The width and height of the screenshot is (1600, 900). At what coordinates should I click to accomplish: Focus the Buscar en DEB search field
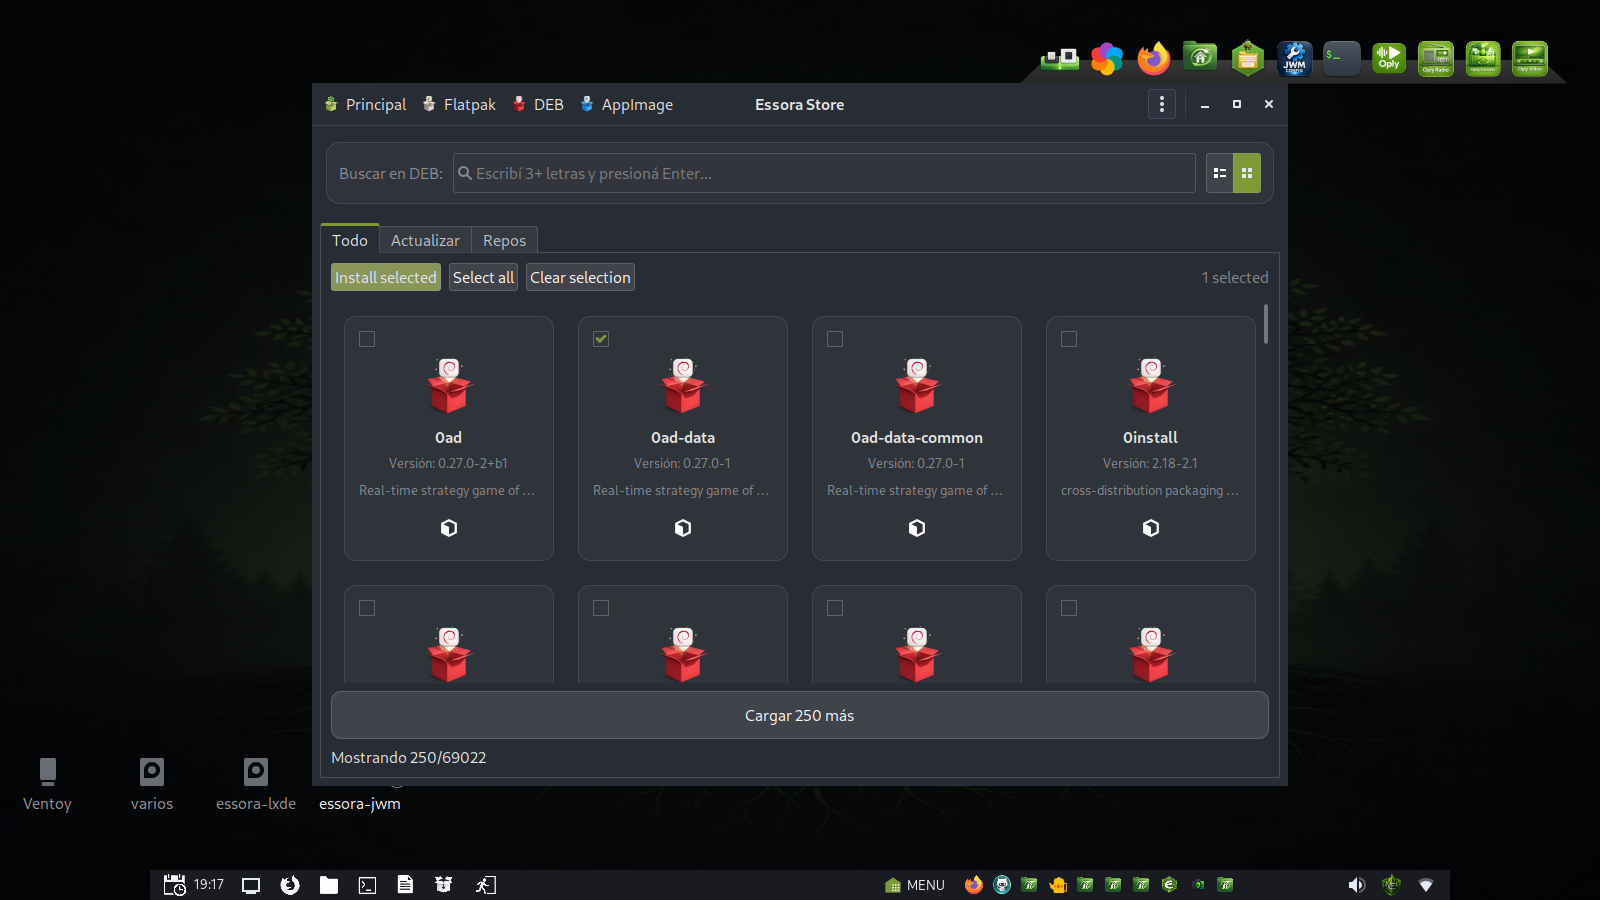point(824,173)
